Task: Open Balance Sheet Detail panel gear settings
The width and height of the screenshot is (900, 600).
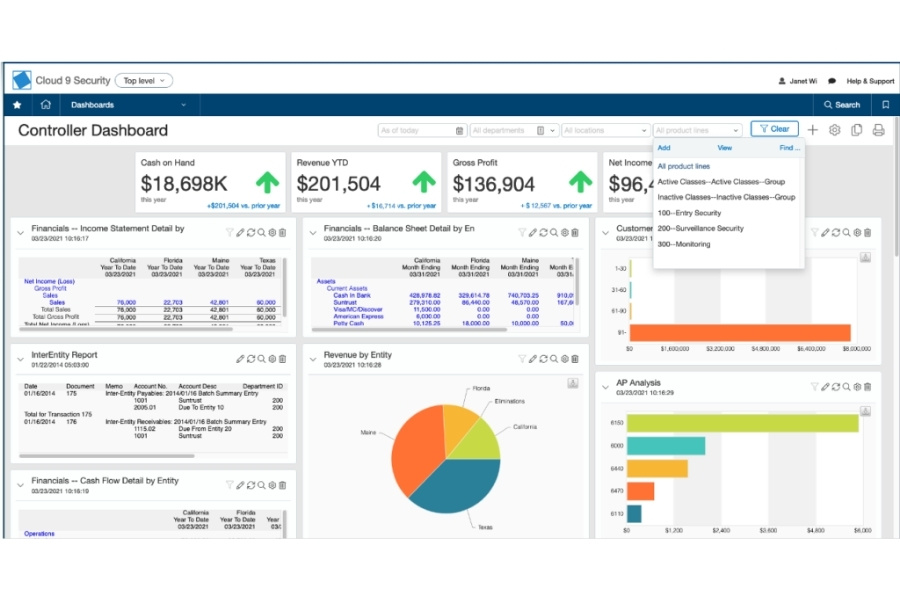Action: pyautogui.click(x=565, y=233)
